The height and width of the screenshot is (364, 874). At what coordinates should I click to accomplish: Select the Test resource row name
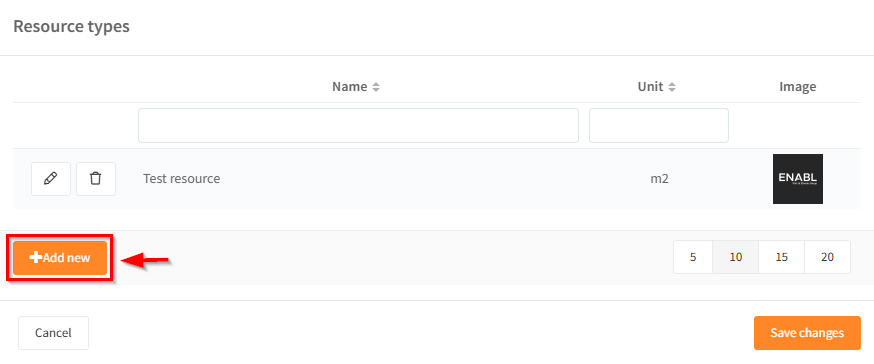pyautogui.click(x=182, y=179)
